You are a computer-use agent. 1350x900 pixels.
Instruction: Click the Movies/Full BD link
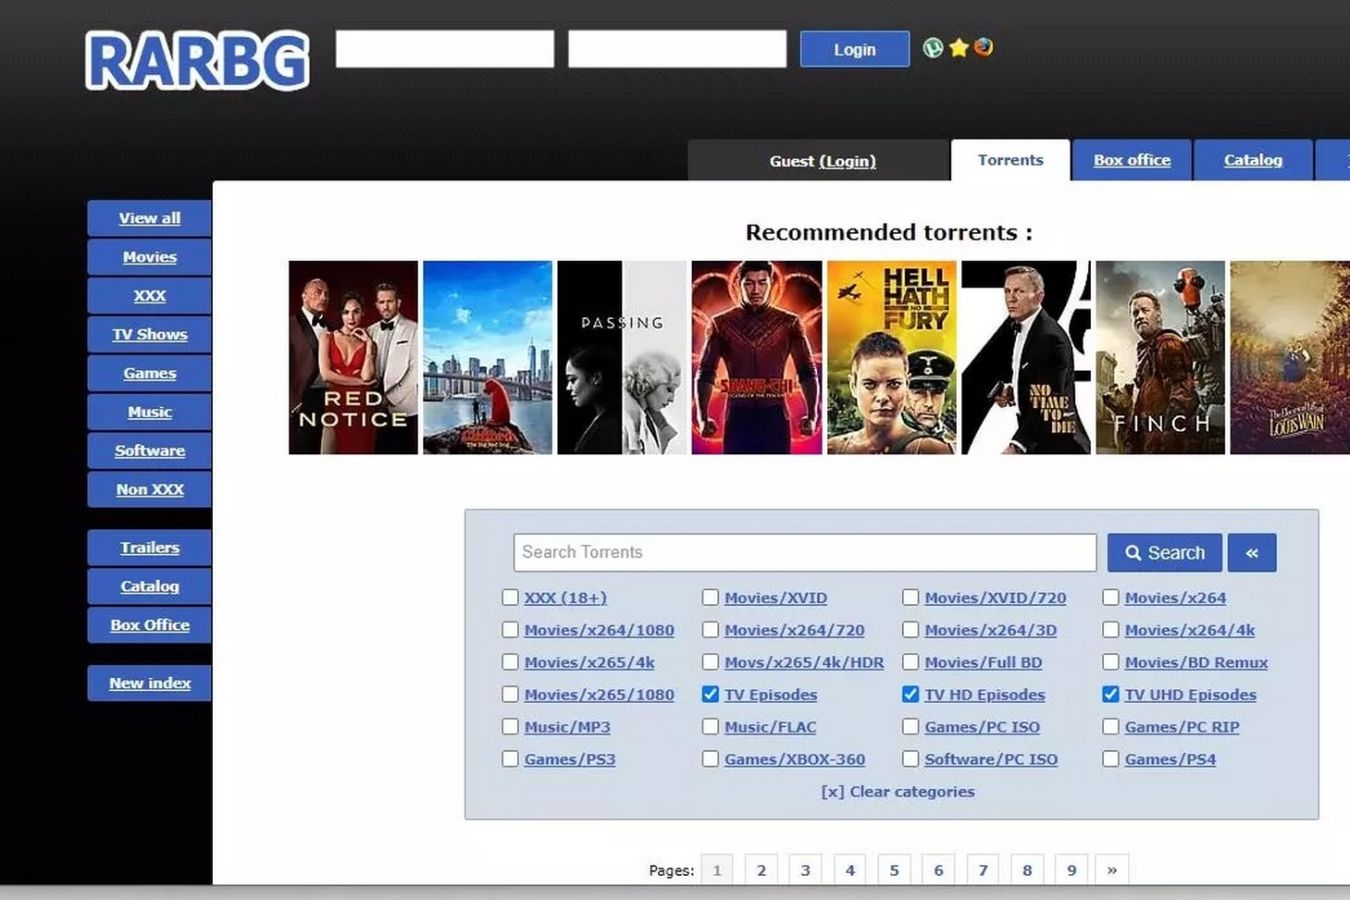point(983,662)
